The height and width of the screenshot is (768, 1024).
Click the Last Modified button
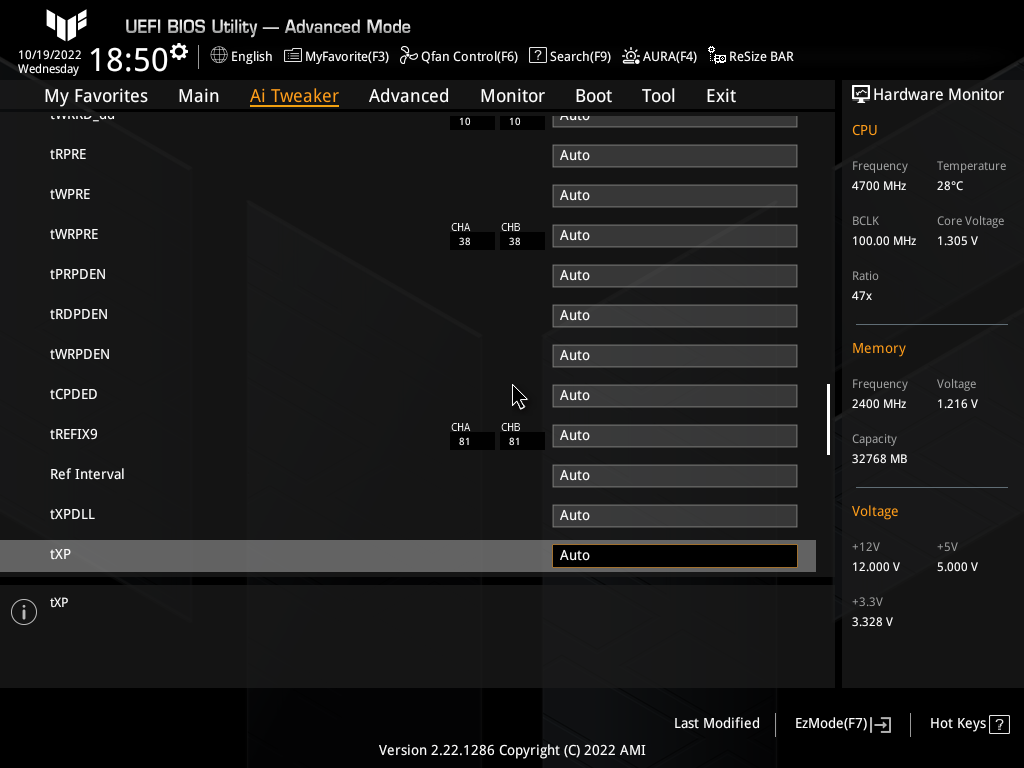tap(717, 723)
